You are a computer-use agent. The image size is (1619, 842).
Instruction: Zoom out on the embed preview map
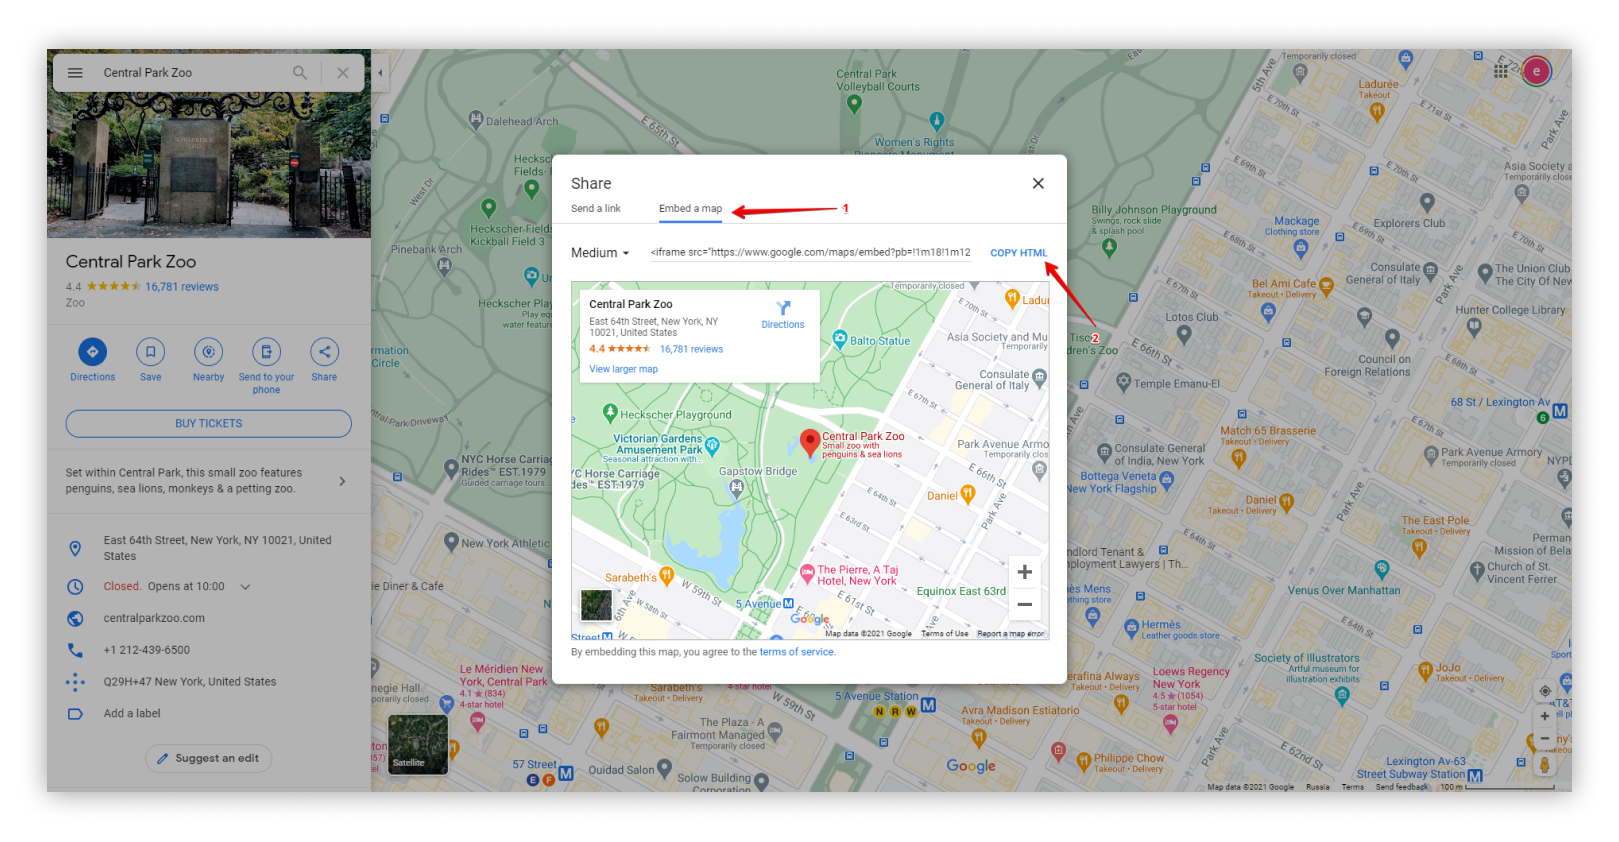[x=1025, y=604]
